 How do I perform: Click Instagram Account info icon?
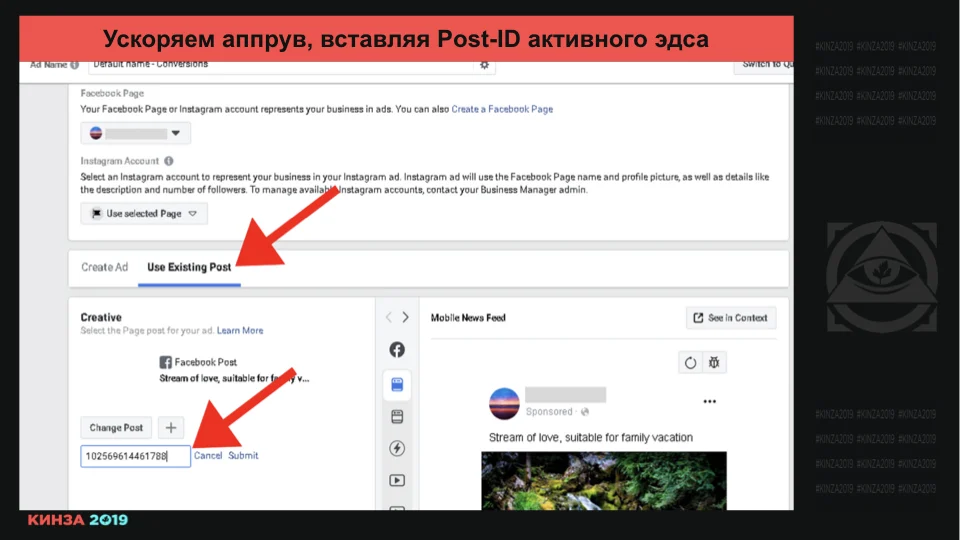coord(169,161)
